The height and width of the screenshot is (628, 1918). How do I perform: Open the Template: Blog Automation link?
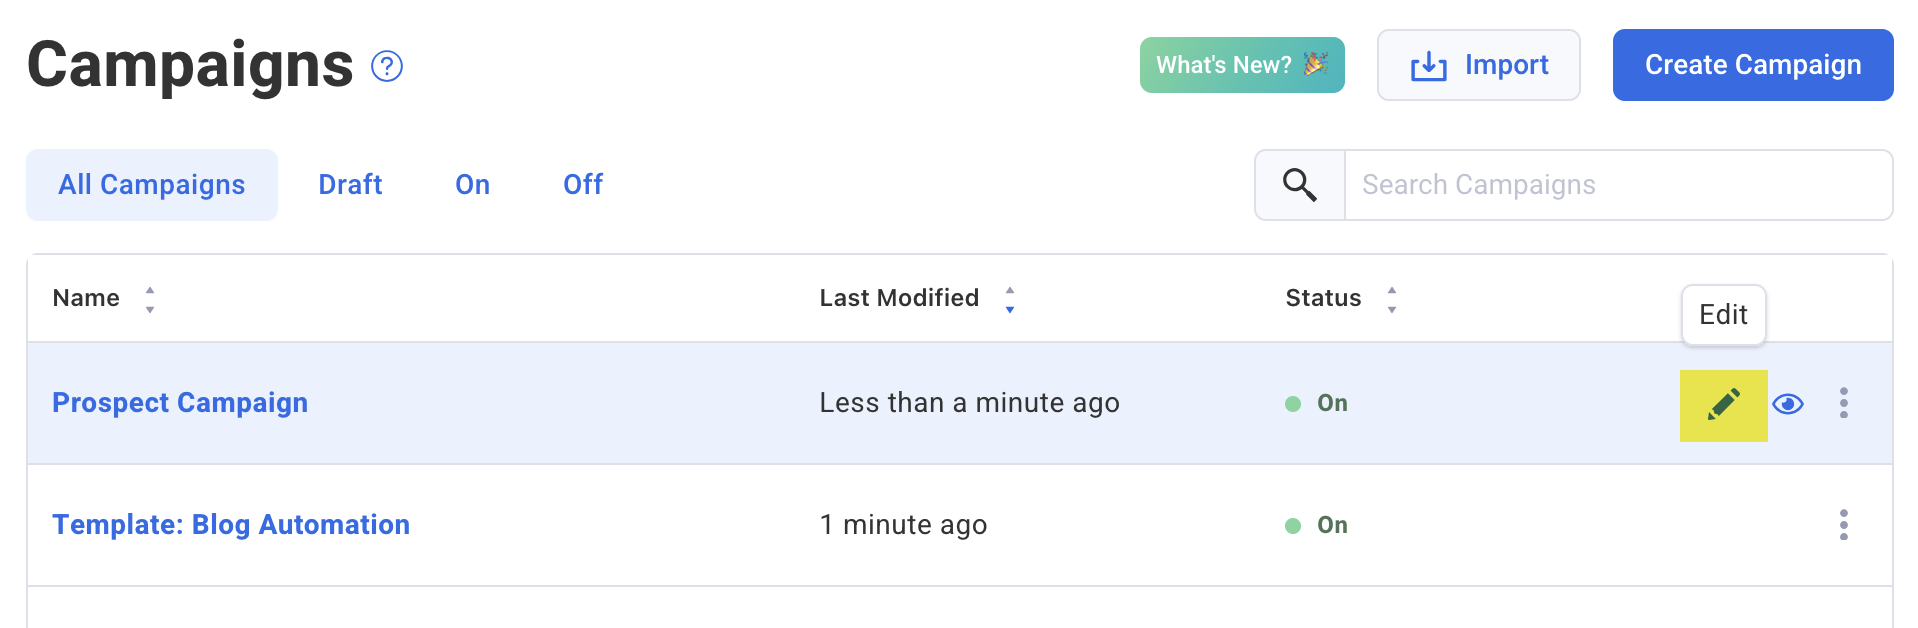pos(231,525)
